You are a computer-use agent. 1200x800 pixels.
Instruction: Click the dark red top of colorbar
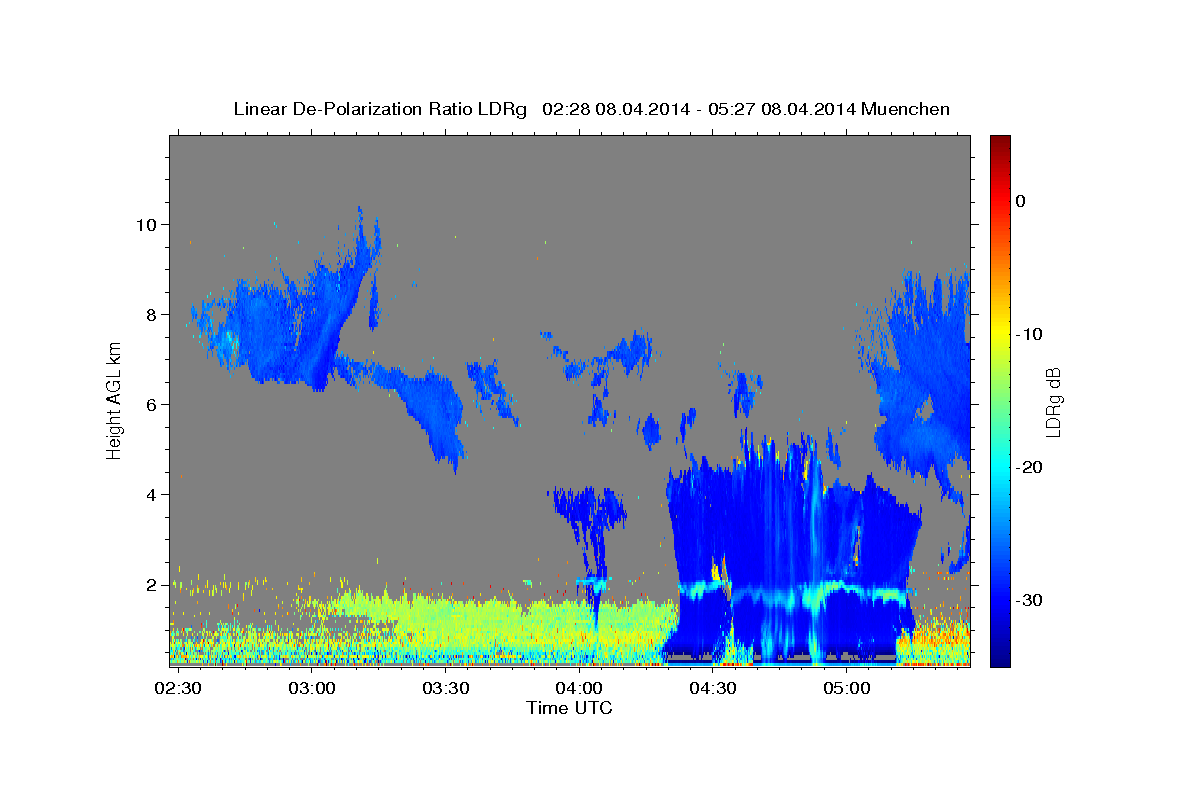click(x=1000, y=143)
